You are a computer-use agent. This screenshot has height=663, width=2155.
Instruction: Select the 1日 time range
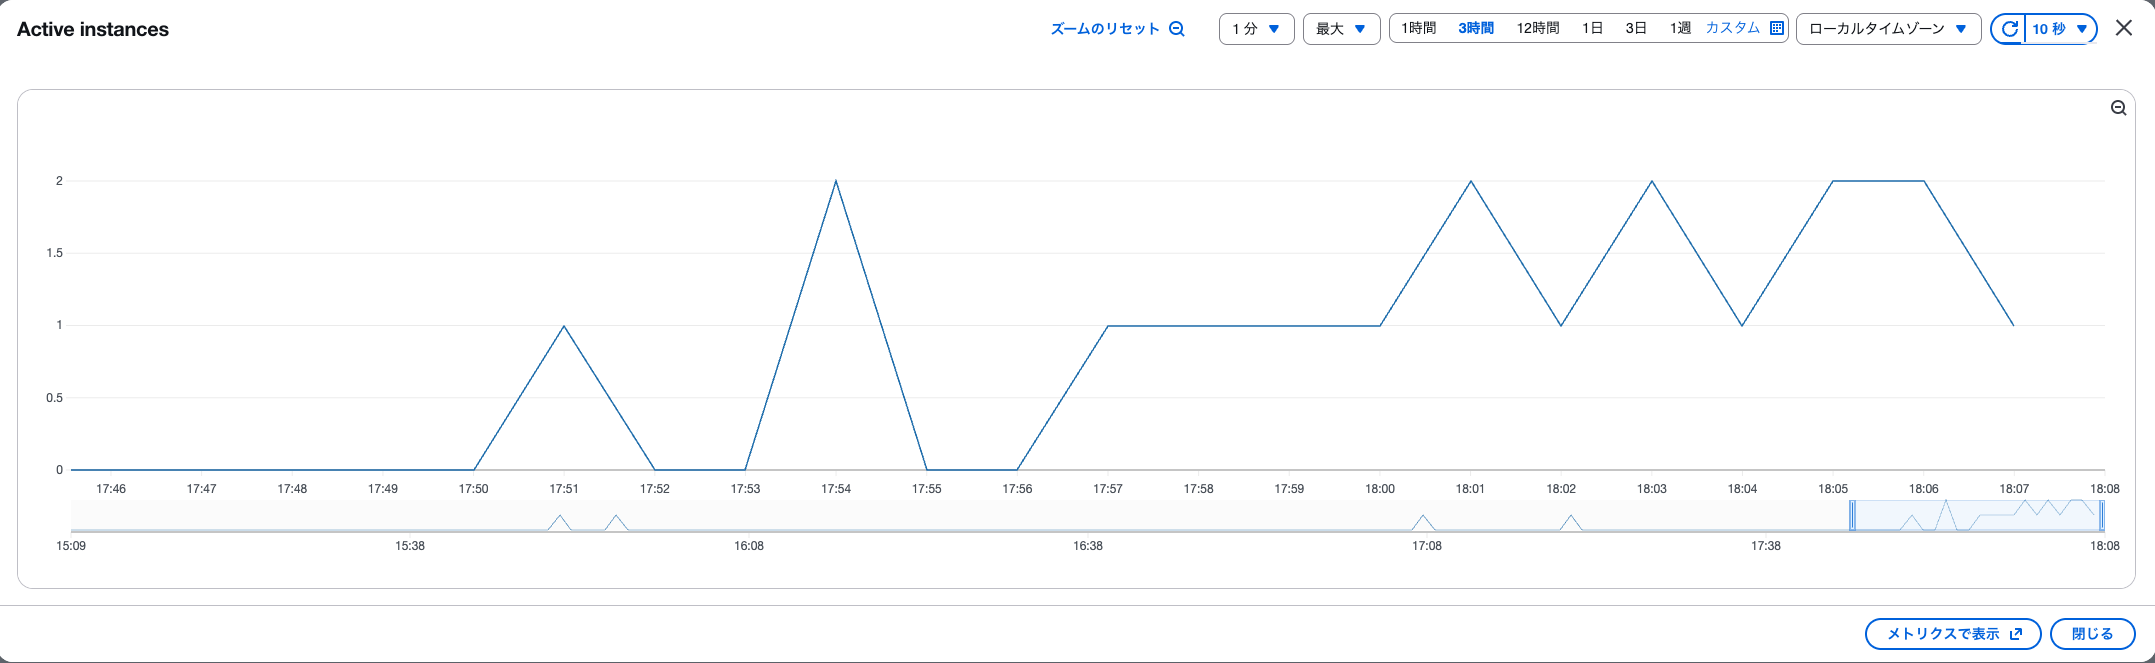[1592, 28]
